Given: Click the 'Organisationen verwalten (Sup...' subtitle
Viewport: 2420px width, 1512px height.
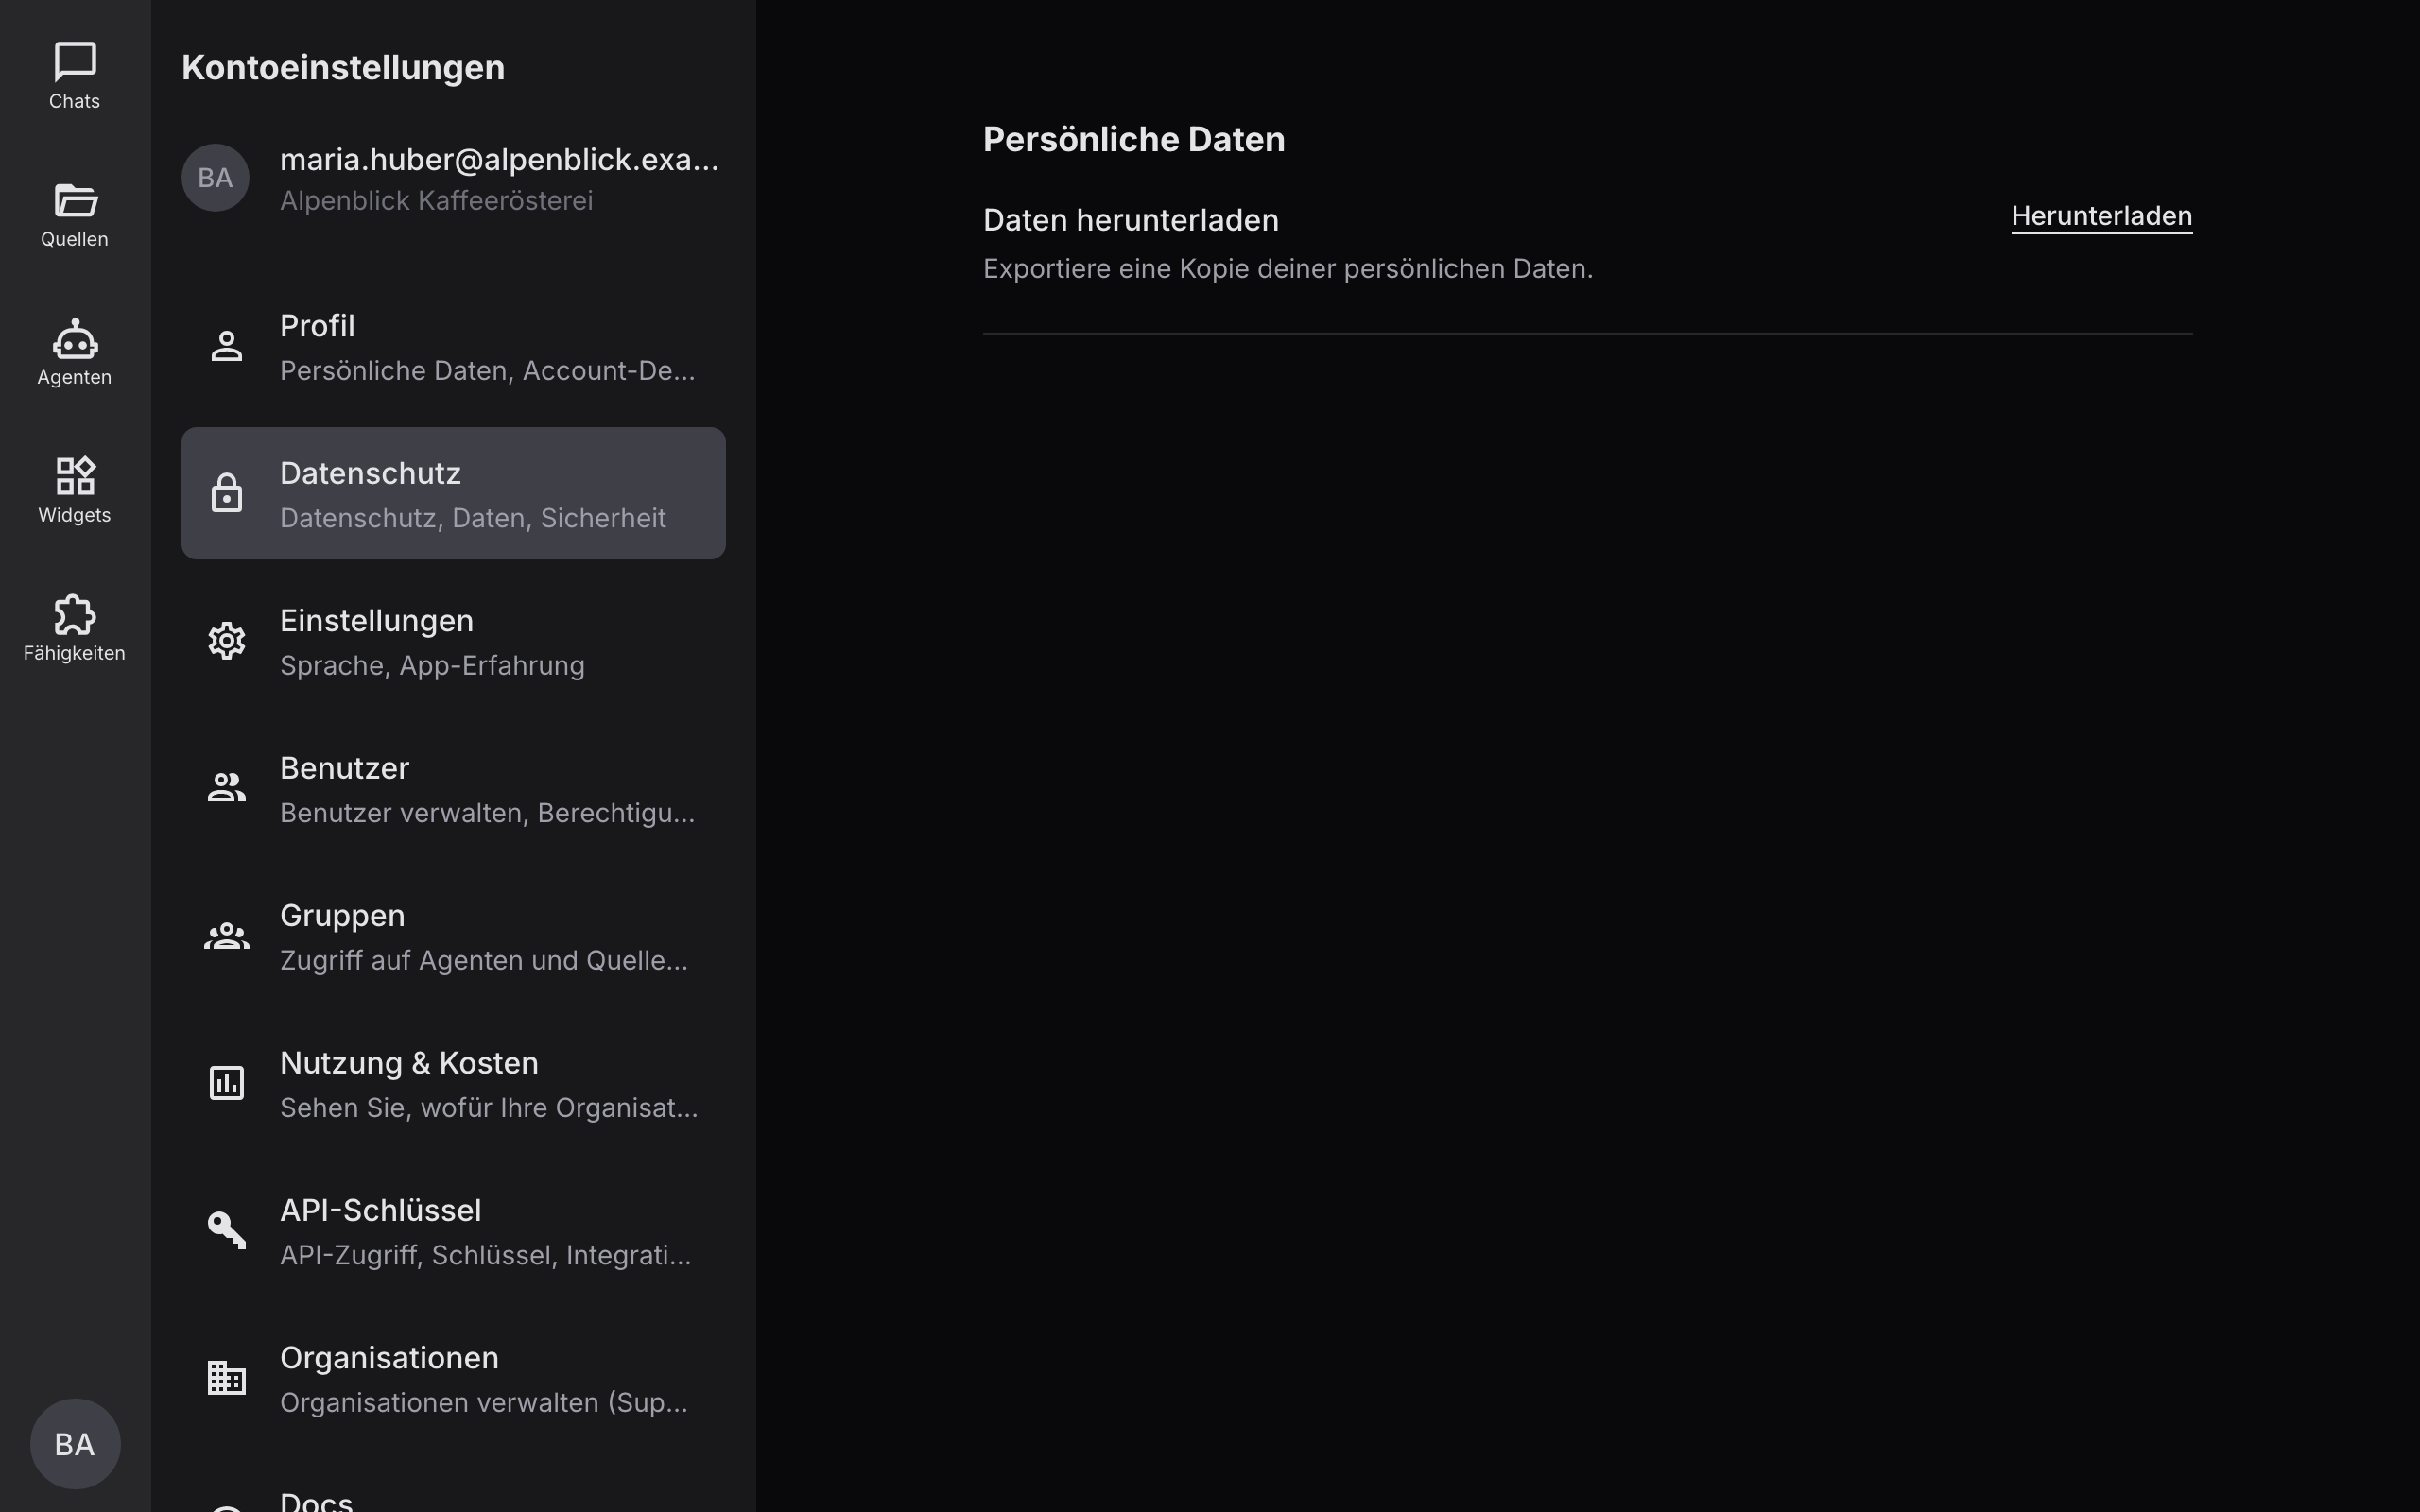Looking at the screenshot, I should 484,1403.
